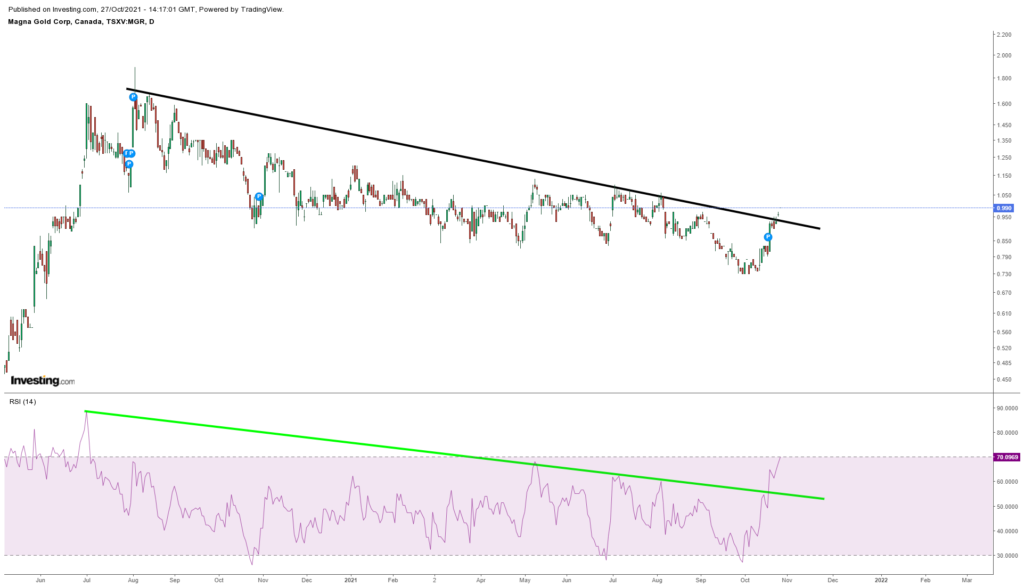Click the Published on Investing.com header line
Image resolution: width=1024 pixels, height=587 pixels.
coord(146,9)
